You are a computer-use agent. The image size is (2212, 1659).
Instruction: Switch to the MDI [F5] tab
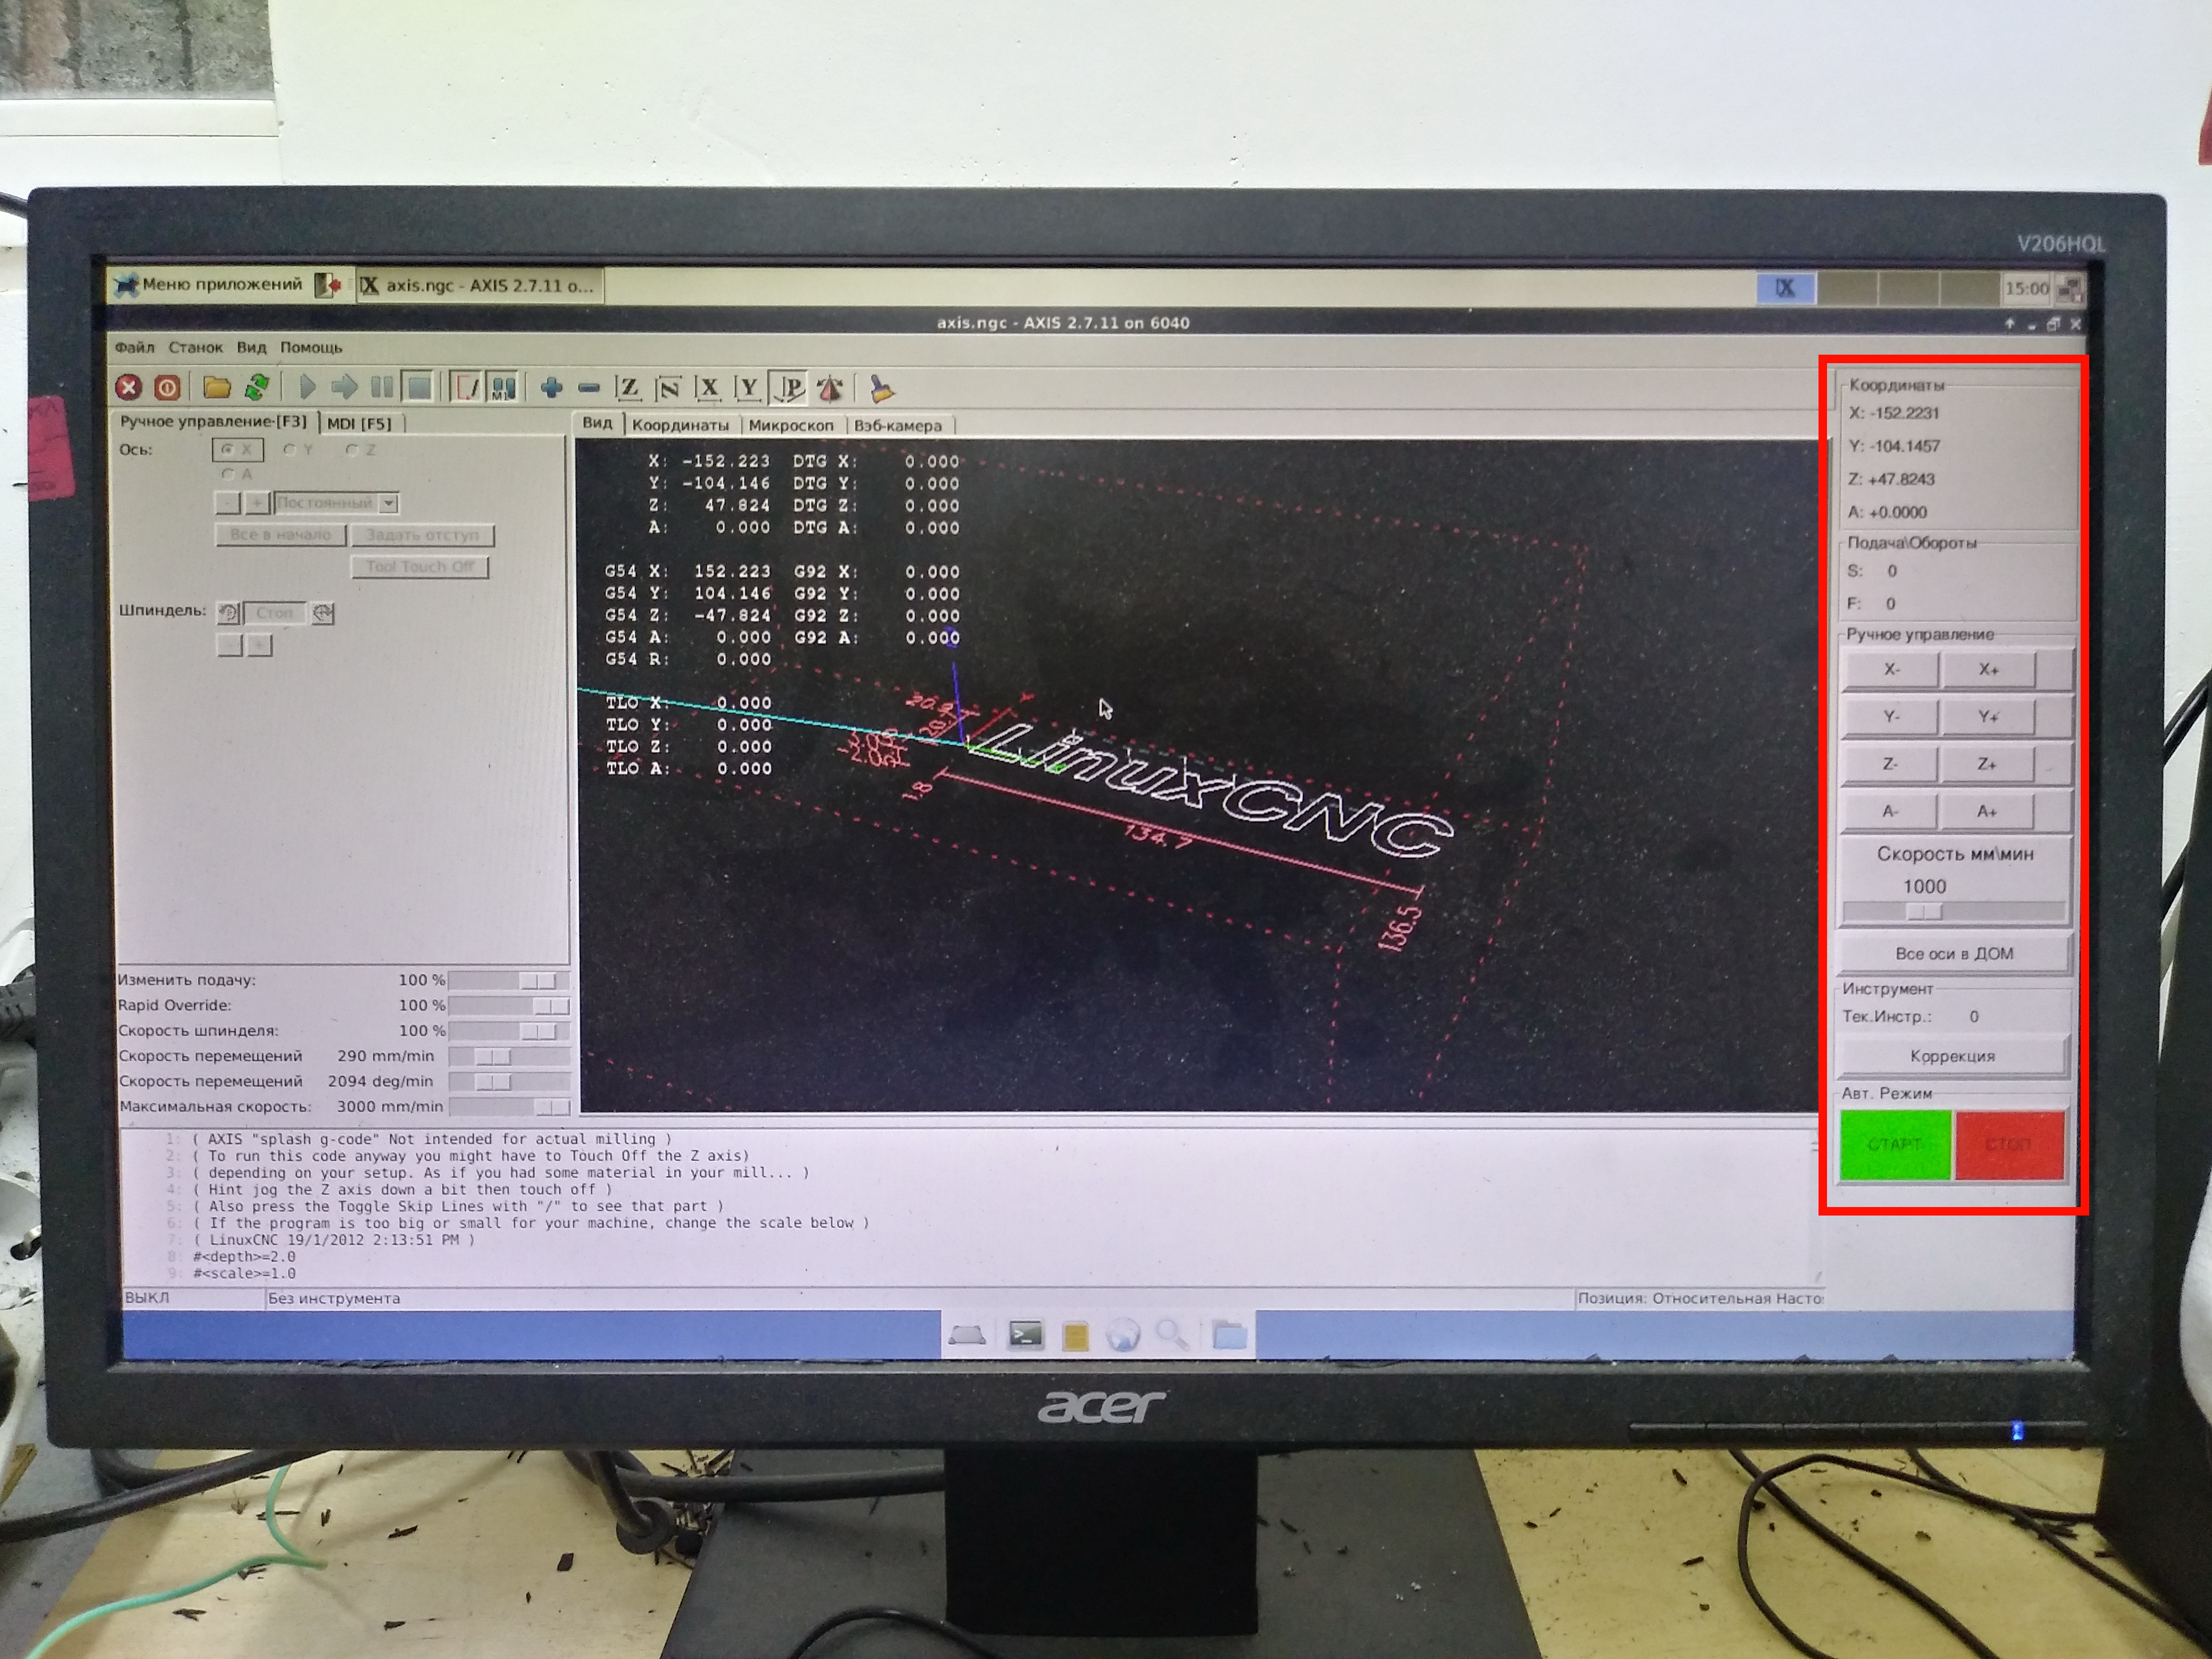point(360,423)
